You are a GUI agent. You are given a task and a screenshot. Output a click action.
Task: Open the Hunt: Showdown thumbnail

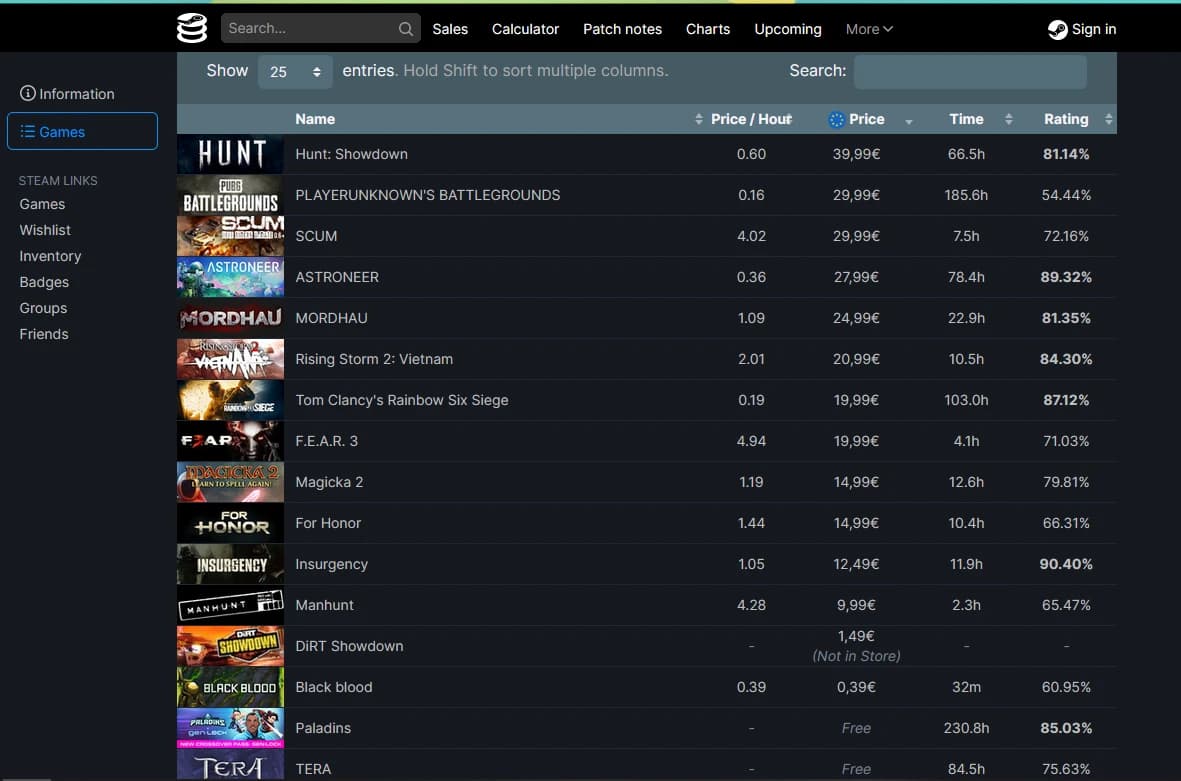tap(230, 154)
